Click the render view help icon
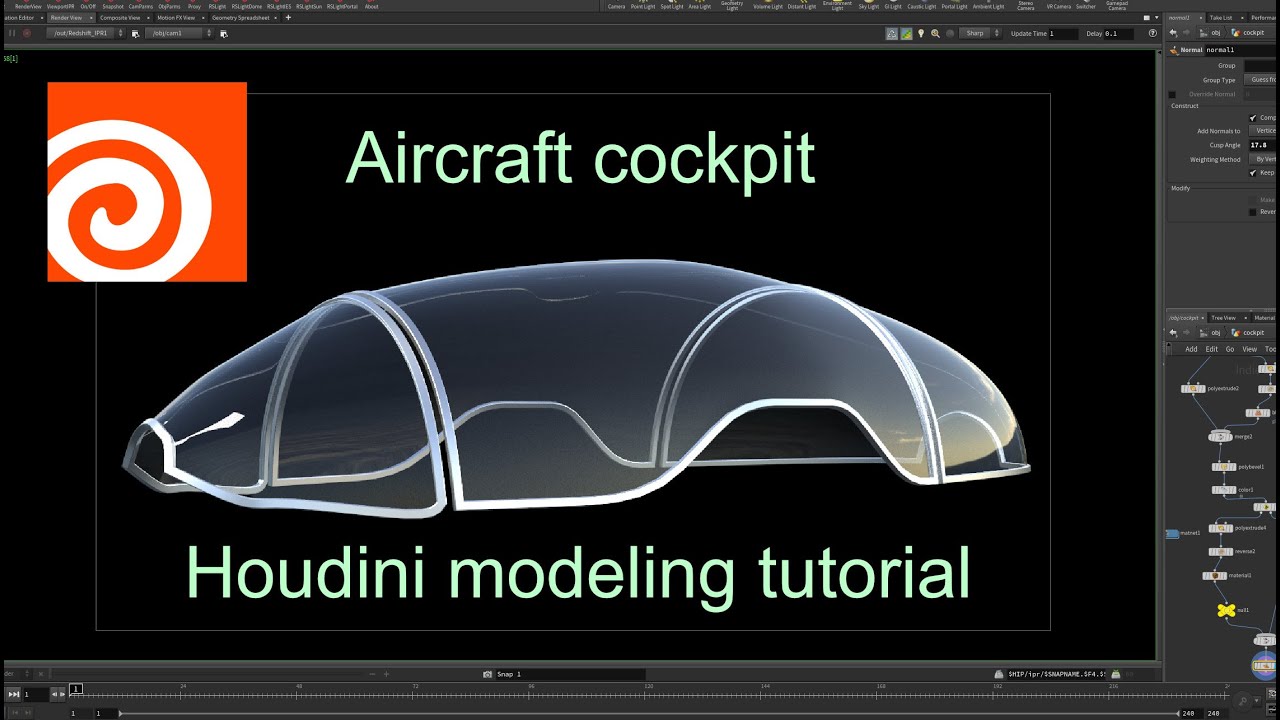Screen dimensions: 1280x720 pyautogui.click(x=1153, y=33)
